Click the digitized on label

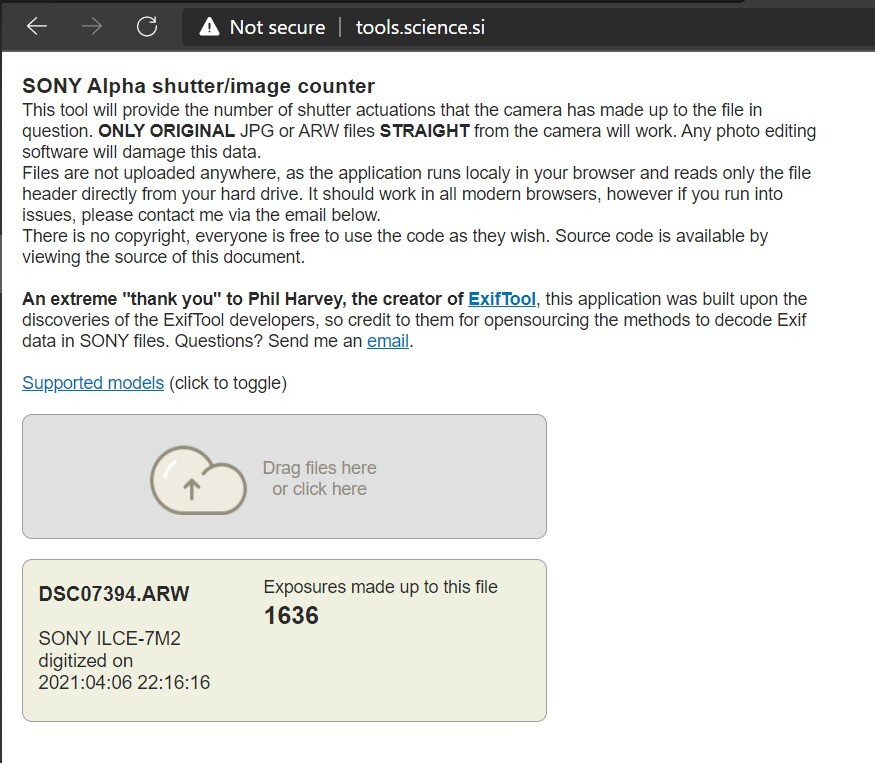click(x=86, y=661)
